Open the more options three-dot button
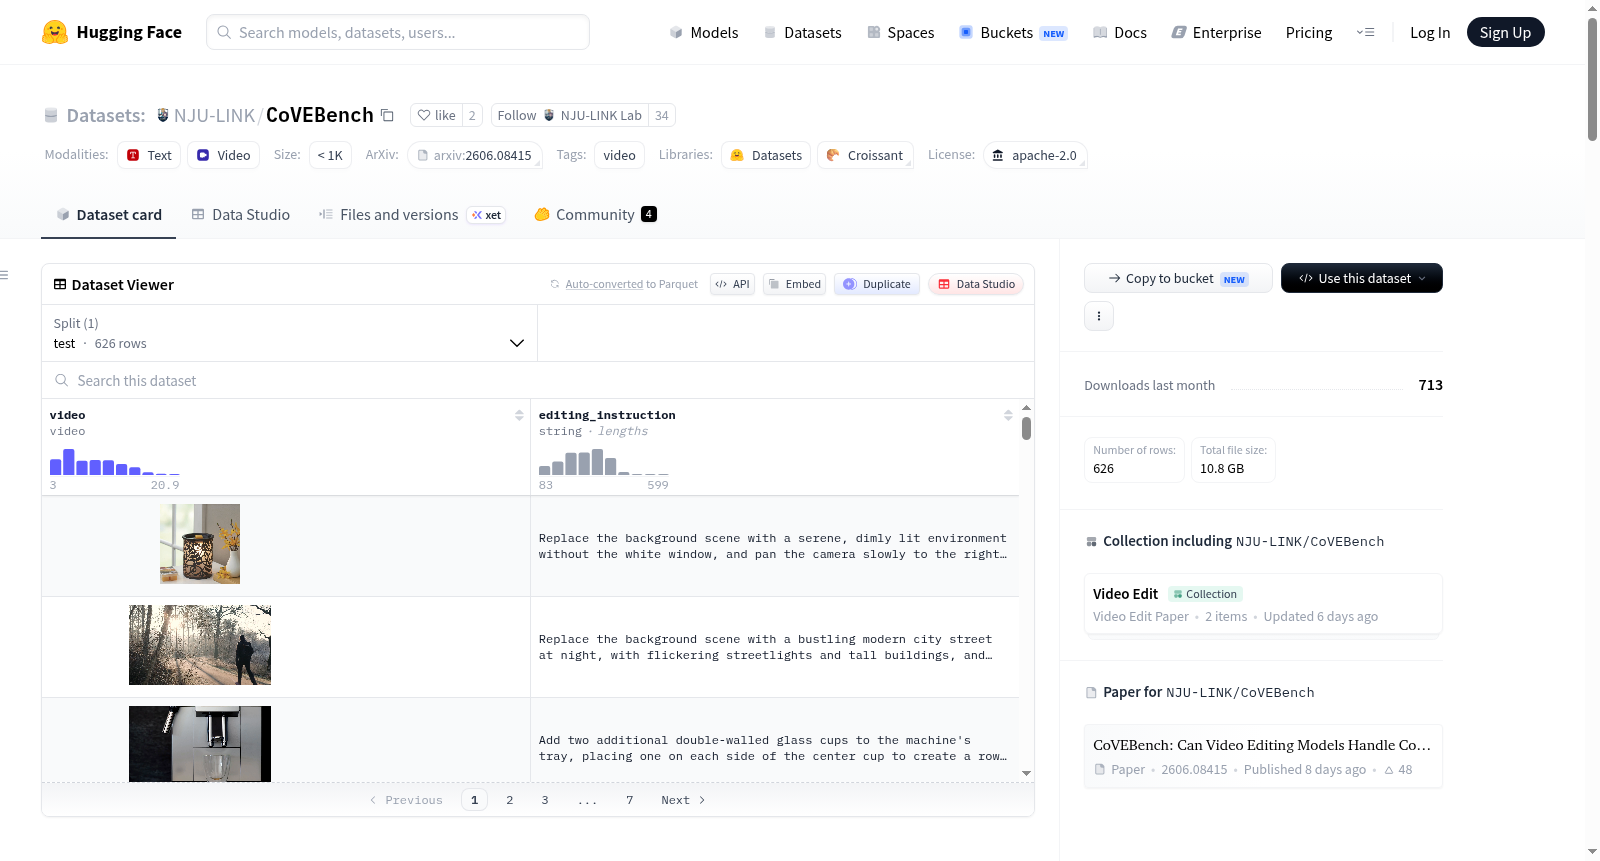This screenshot has height=861, width=1600. click(1099, 316)
